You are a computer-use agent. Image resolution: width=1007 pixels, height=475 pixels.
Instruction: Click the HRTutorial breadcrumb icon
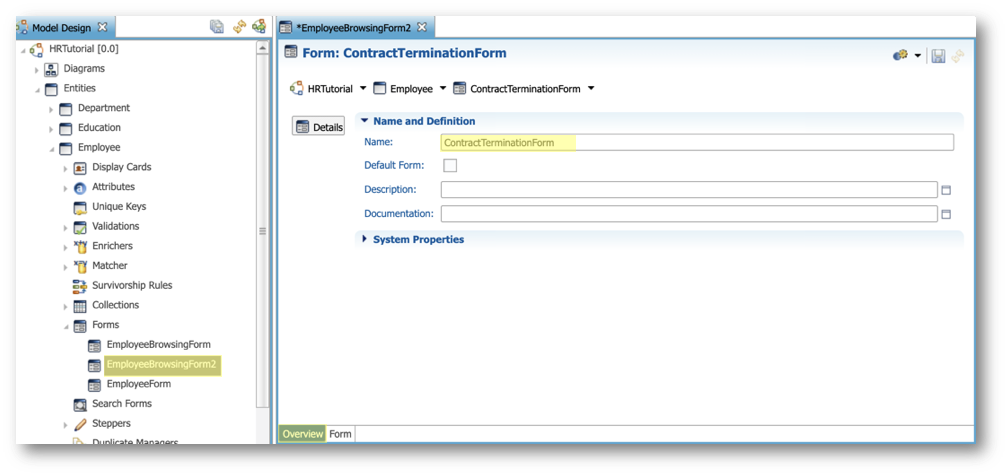point(296,89)
